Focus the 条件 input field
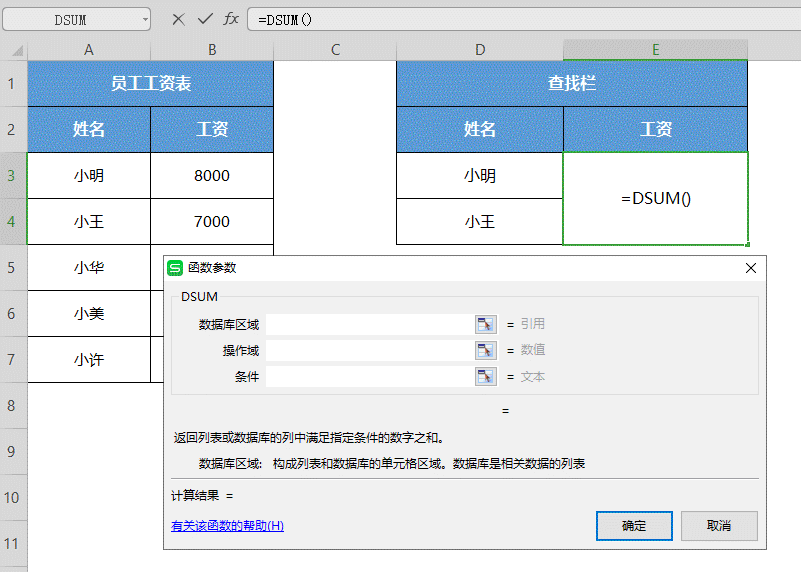 tap(370, 377)
